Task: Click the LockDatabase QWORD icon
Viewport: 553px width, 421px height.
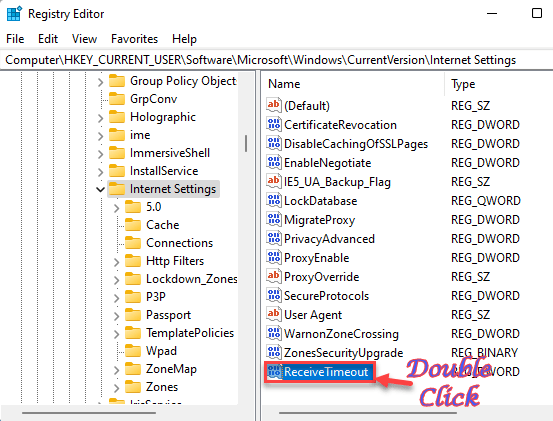Action: pos(274,201)
